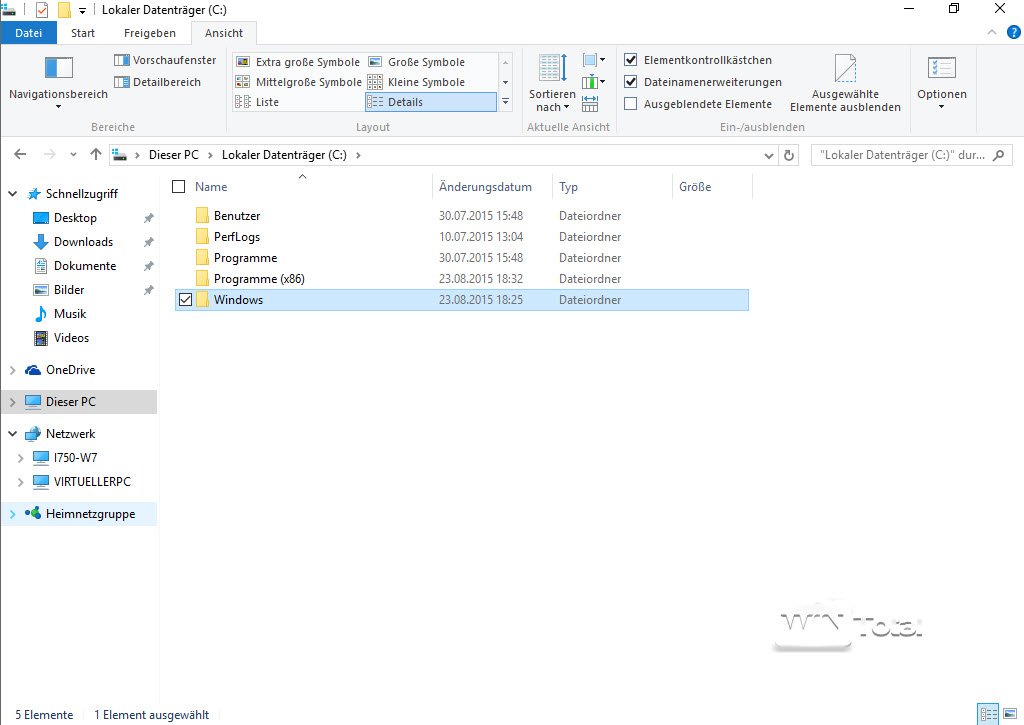Open Downloads in the sidebar
Viewport: 1024px width, 725px height.
coord(84,242)
